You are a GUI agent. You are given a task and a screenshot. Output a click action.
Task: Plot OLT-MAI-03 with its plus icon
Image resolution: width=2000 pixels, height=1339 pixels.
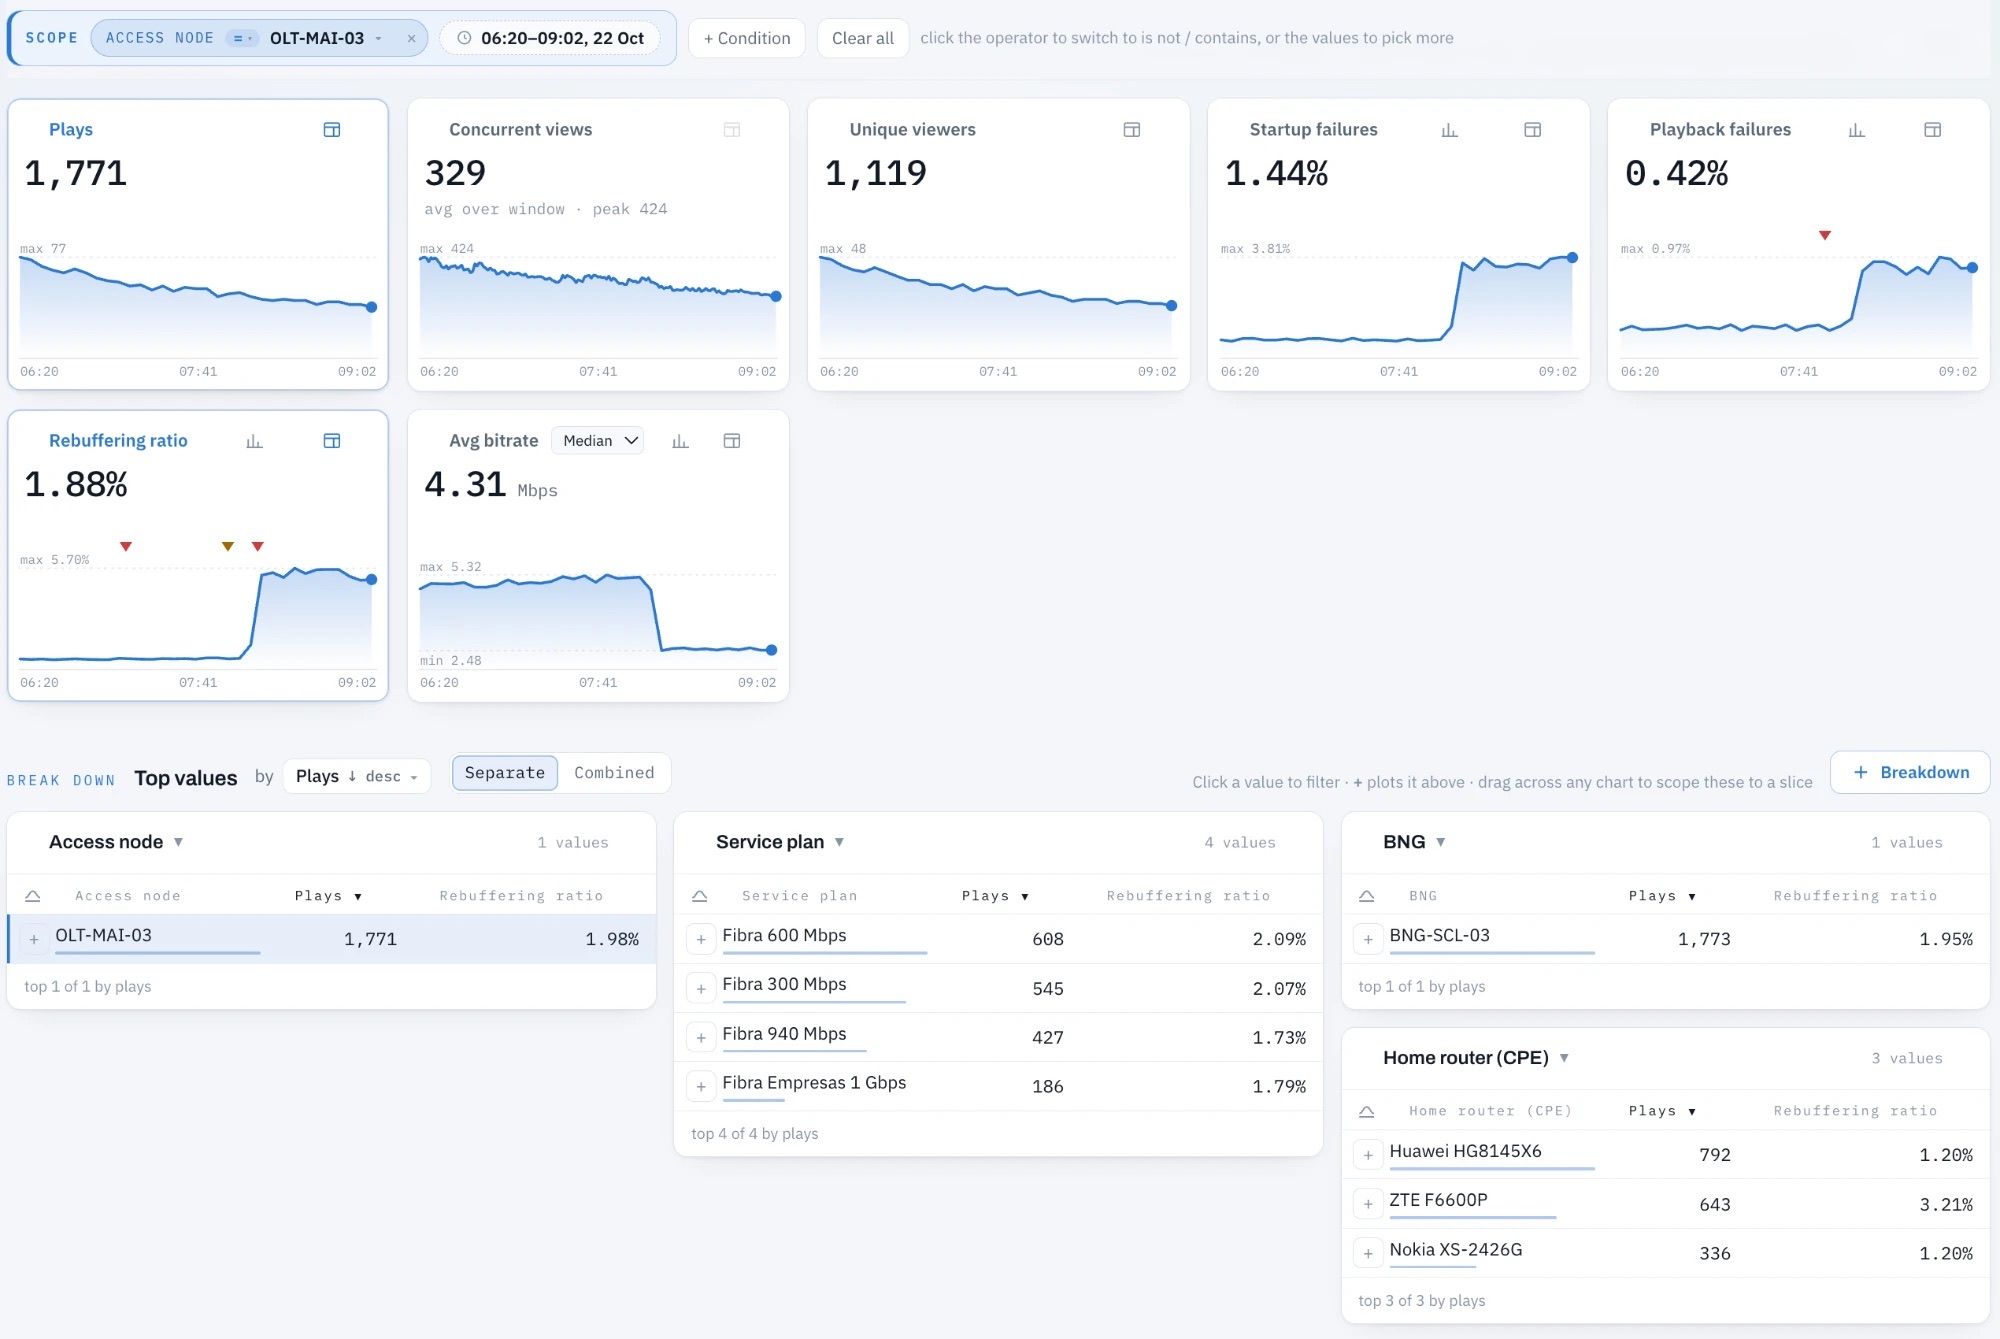[34, 939]
